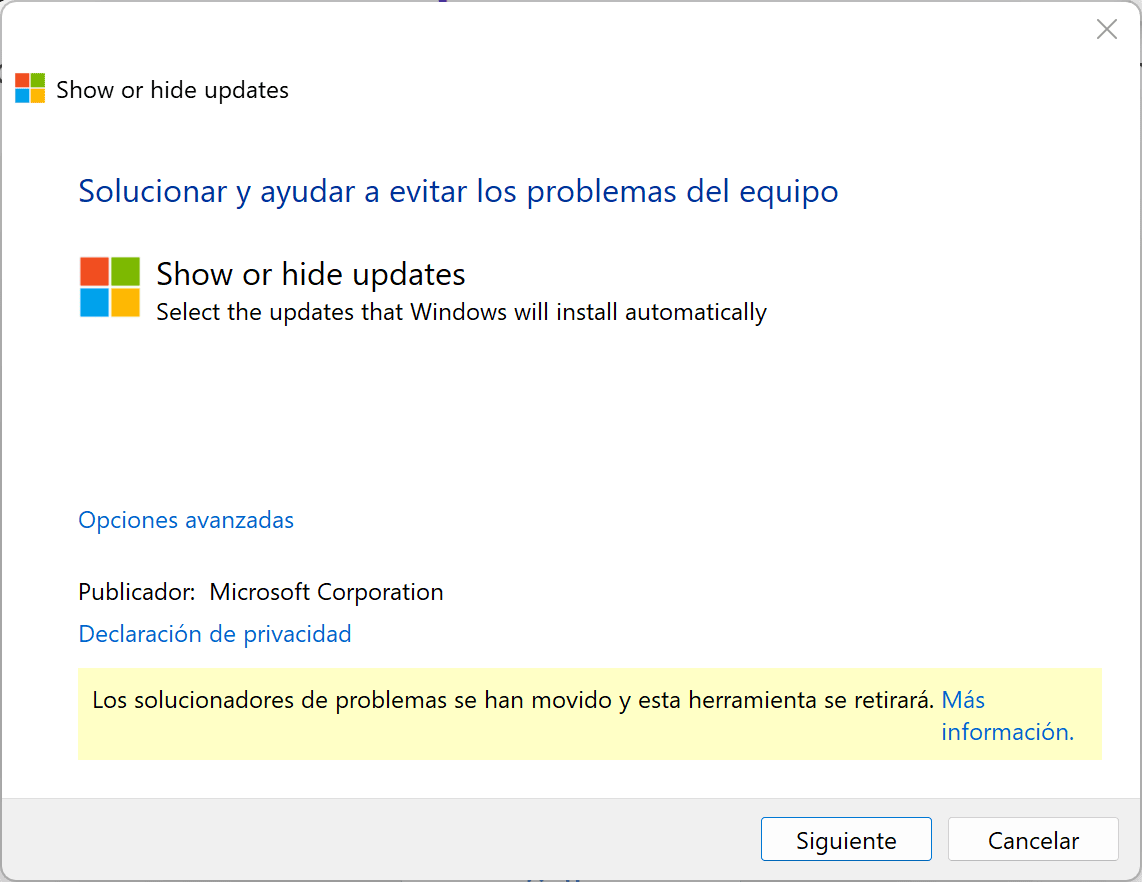Image resolution: width=1142 pixels, height=882 pixels.
Task: Open Declaración de privacidad
Action: (x=214, y=633)
